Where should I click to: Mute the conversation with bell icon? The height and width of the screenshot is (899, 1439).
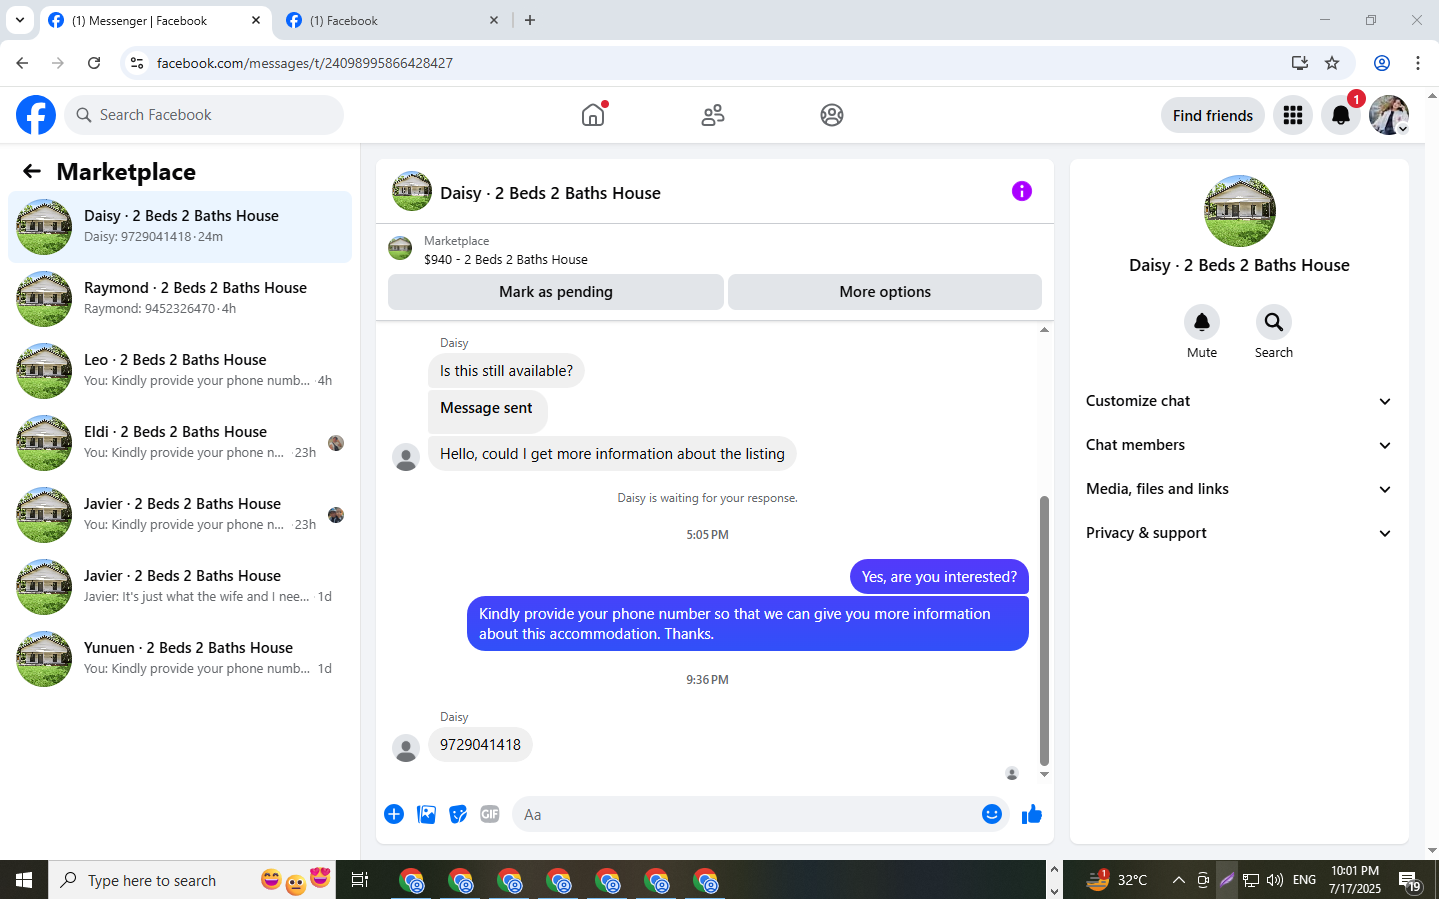point(1202,322)
